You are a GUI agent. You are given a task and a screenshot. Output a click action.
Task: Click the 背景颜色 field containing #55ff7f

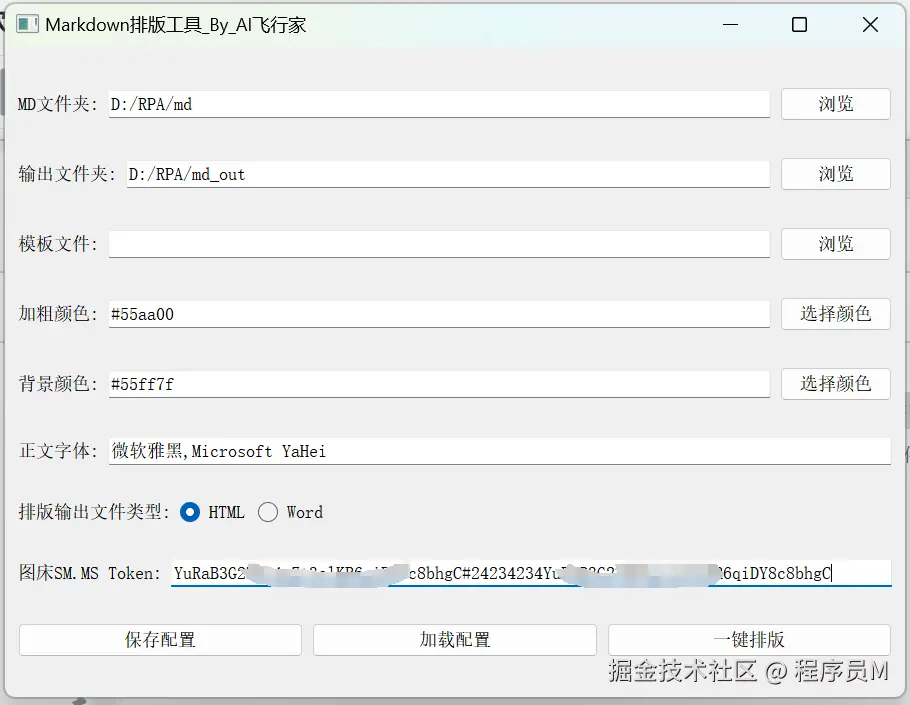(x=438, y=384)
